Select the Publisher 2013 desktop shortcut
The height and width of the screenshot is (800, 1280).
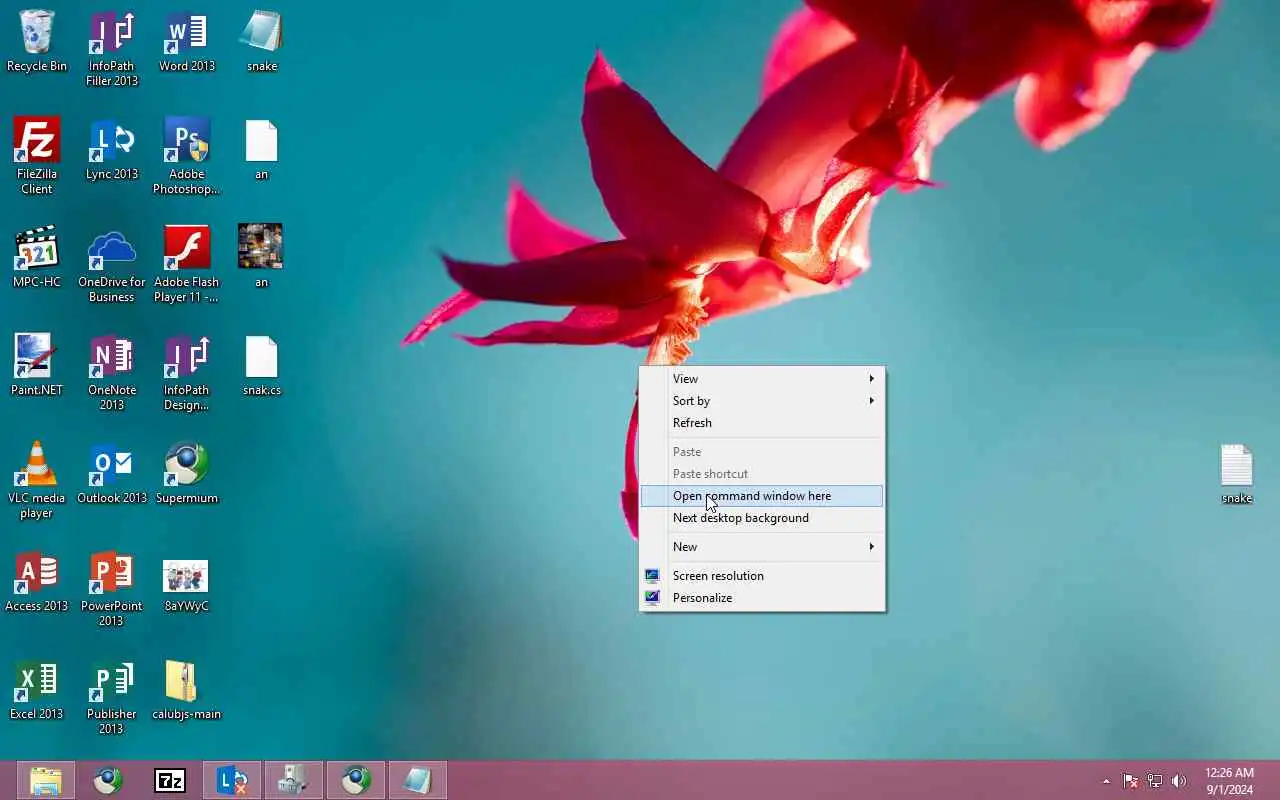(112, 696)
